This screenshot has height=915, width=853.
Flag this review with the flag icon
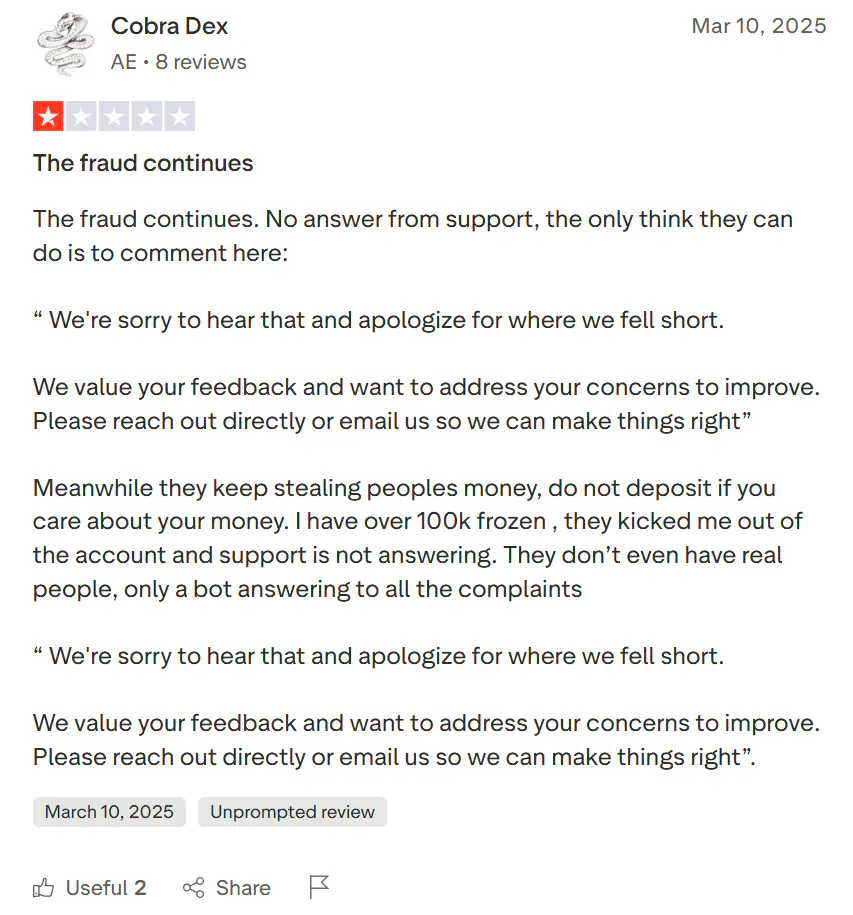[319, 887]
